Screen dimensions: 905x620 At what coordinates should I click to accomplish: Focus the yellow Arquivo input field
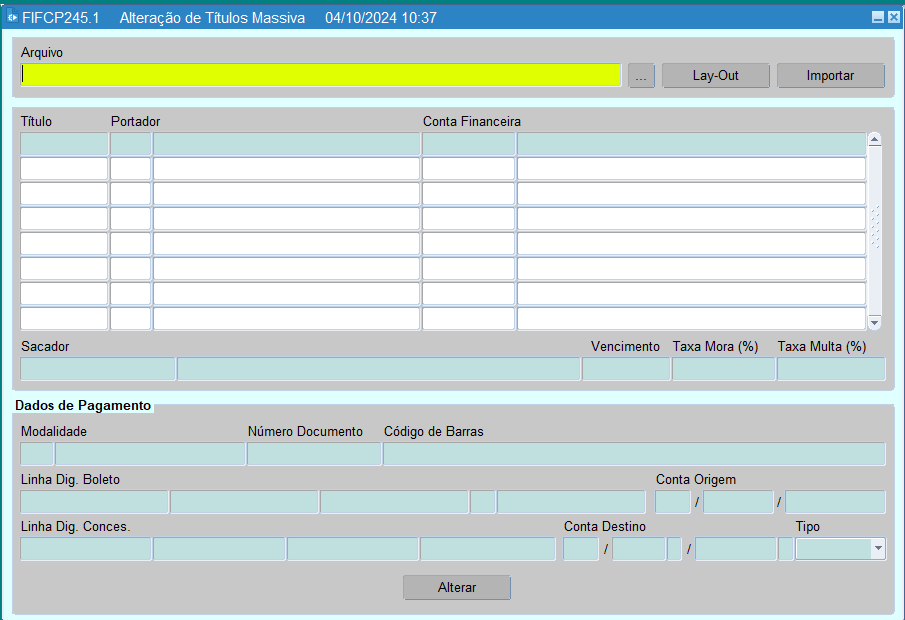(x=321, y=76)
